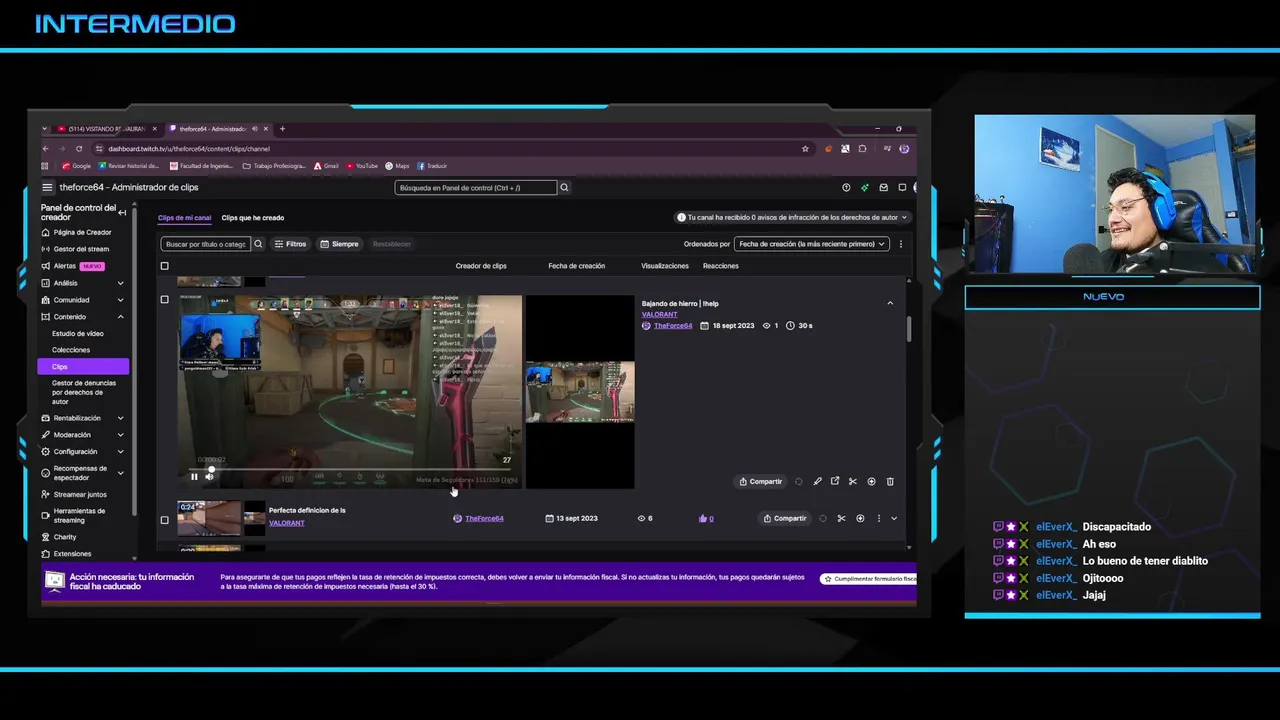
Task: Open Gestor del stream in sidebar
Action: pos(81,249)
